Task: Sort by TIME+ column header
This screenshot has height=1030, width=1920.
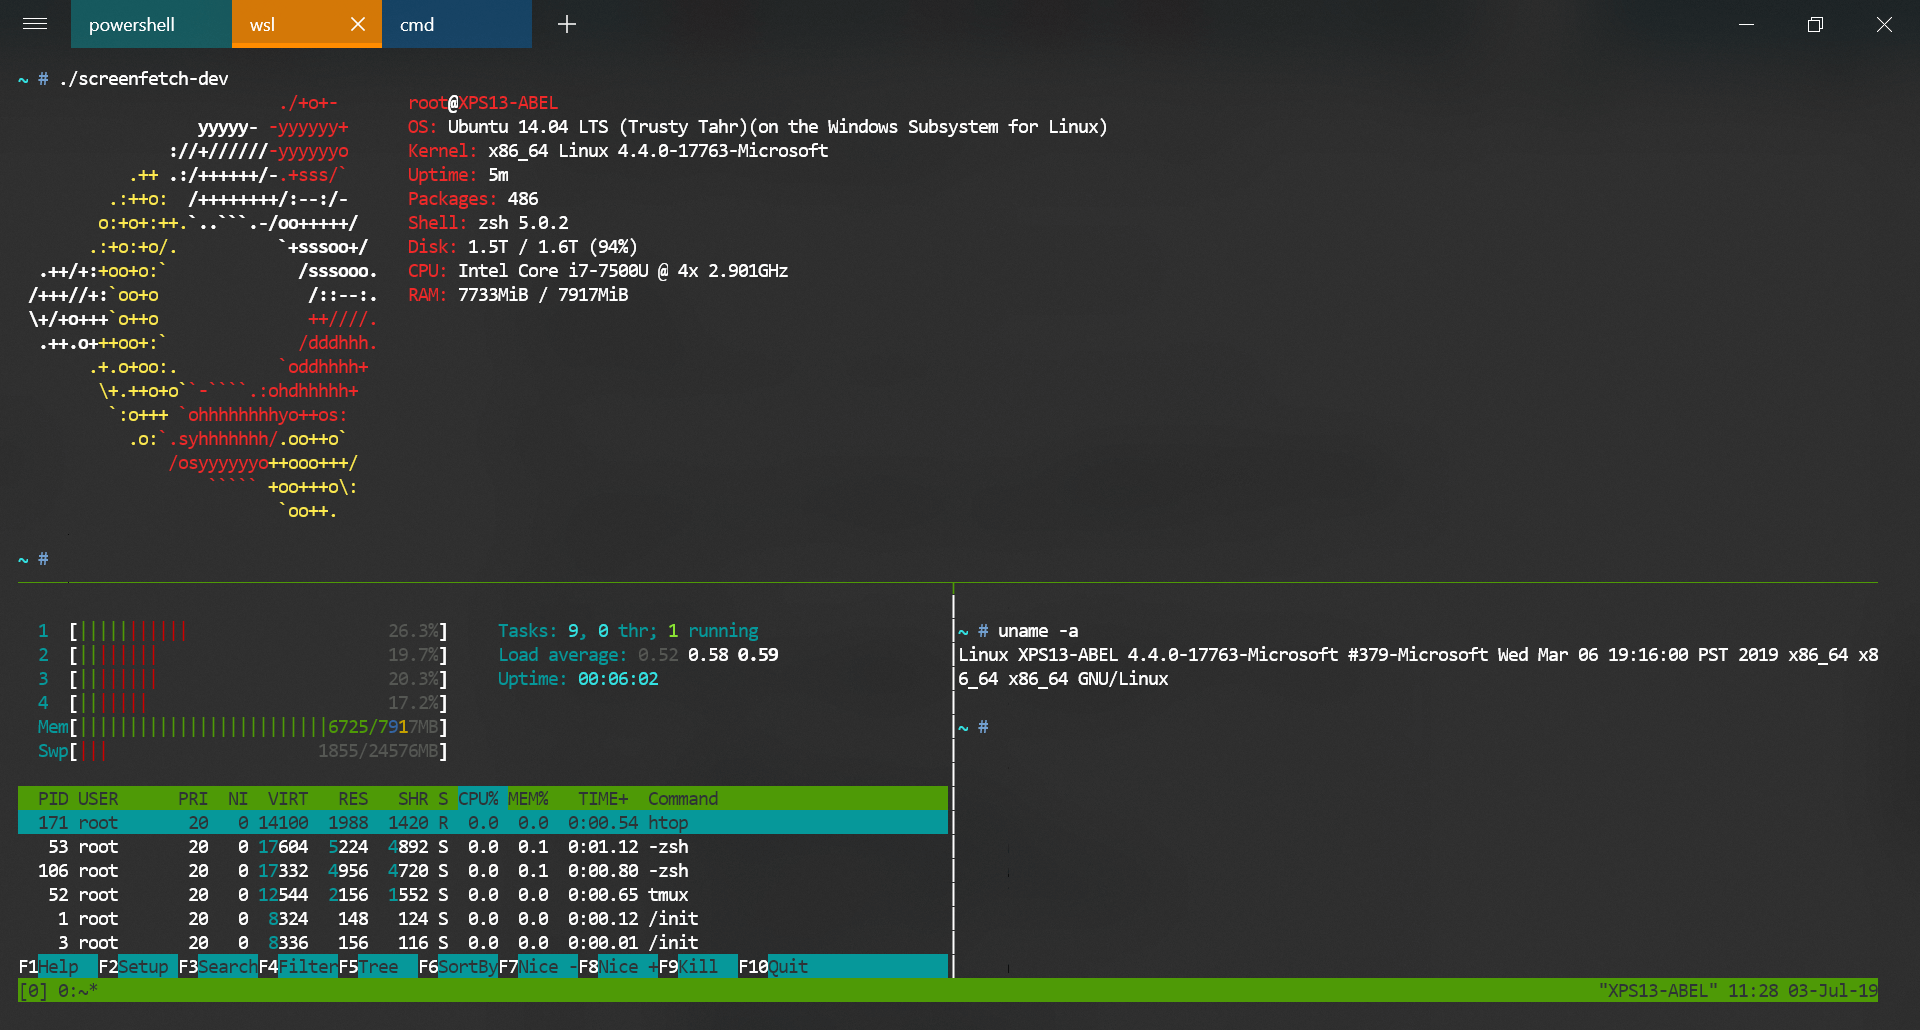Action: pos(603,799)
